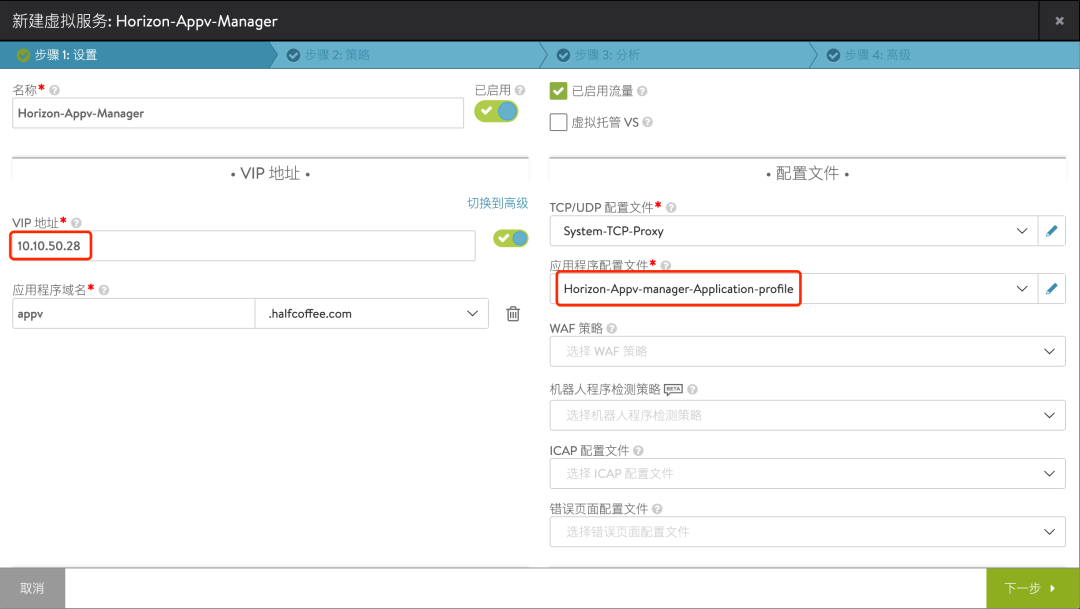Open help icon next to 应用程序域名
The width and height of the screenshot is (1080, 609).
click(x=104, y=290)
